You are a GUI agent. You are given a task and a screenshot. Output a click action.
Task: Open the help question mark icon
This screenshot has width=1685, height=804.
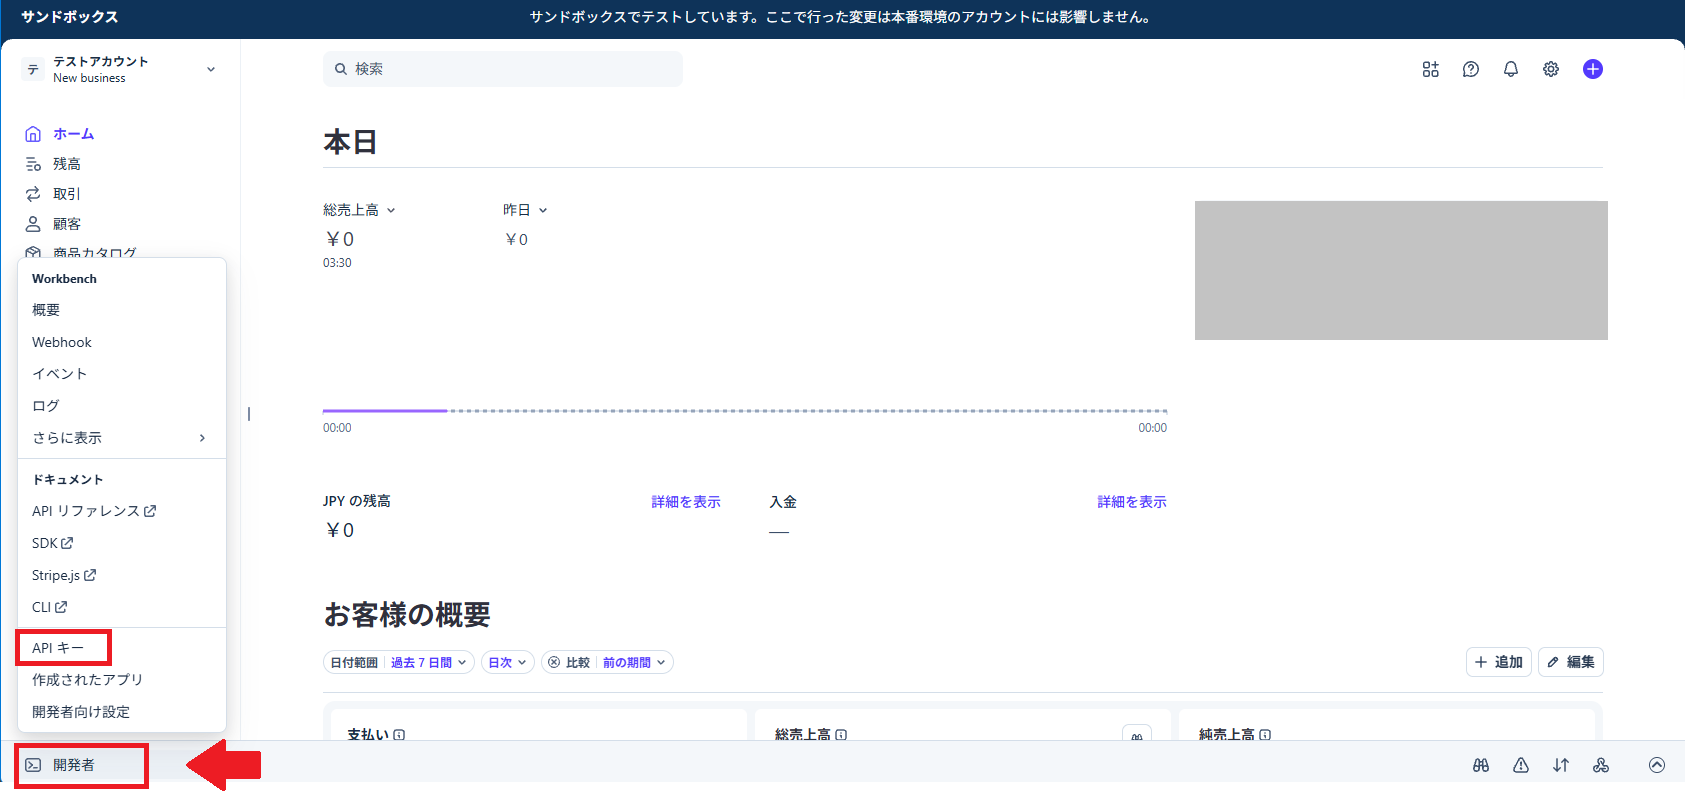tap(1471, 69)
